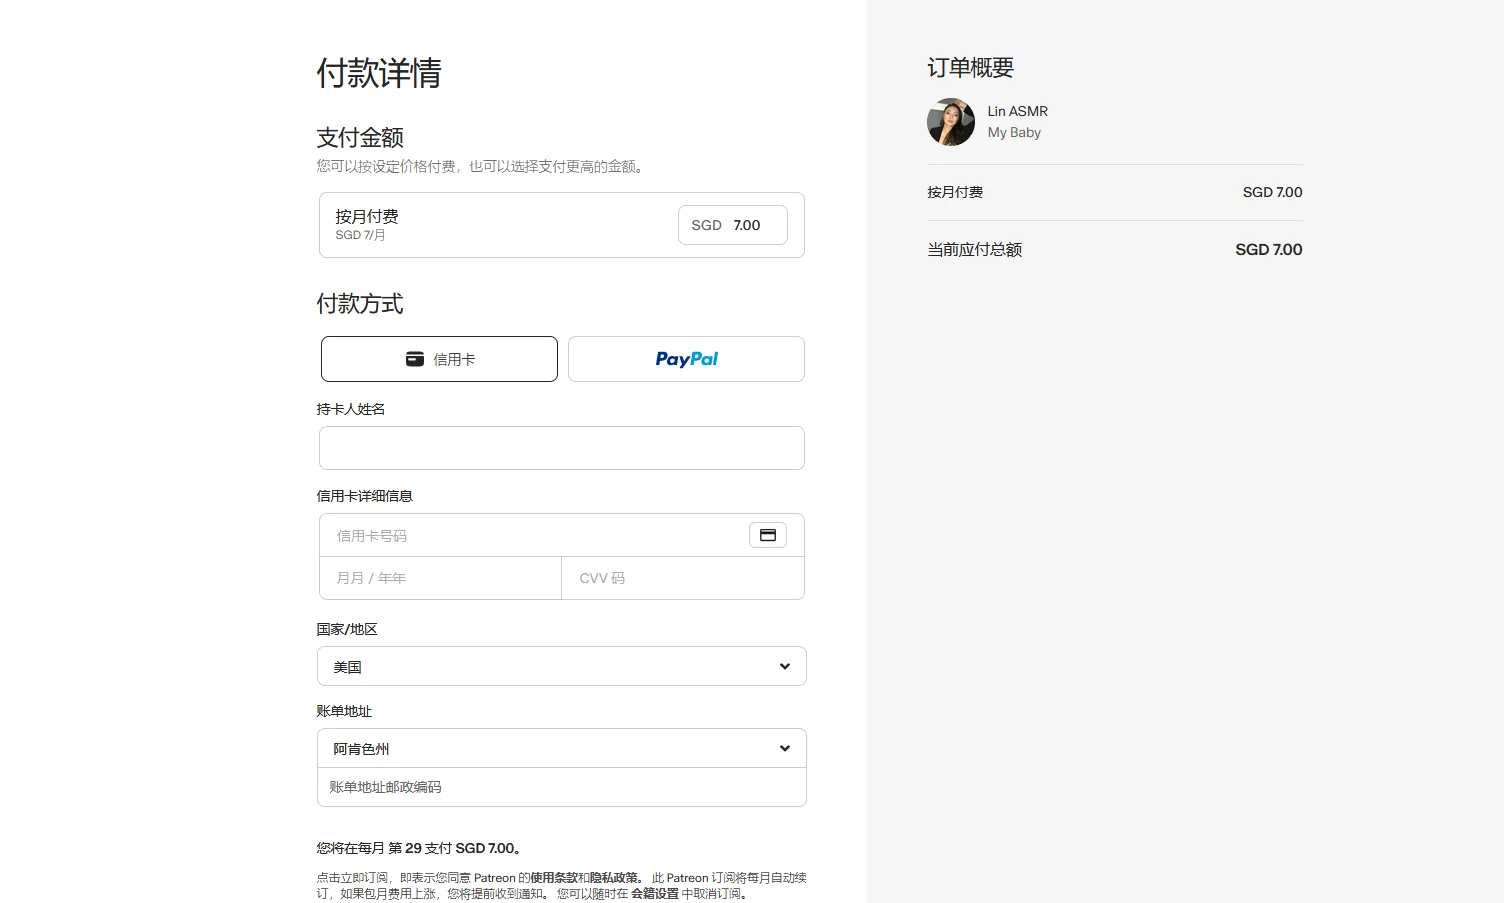Click the CVV 码 input field

click(x=683, y=577)
